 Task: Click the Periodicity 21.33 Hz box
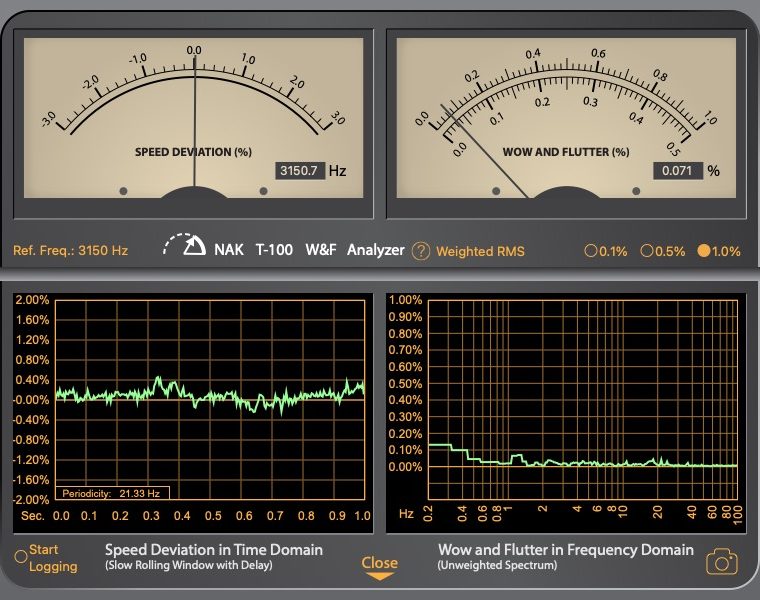pos(112,493)
